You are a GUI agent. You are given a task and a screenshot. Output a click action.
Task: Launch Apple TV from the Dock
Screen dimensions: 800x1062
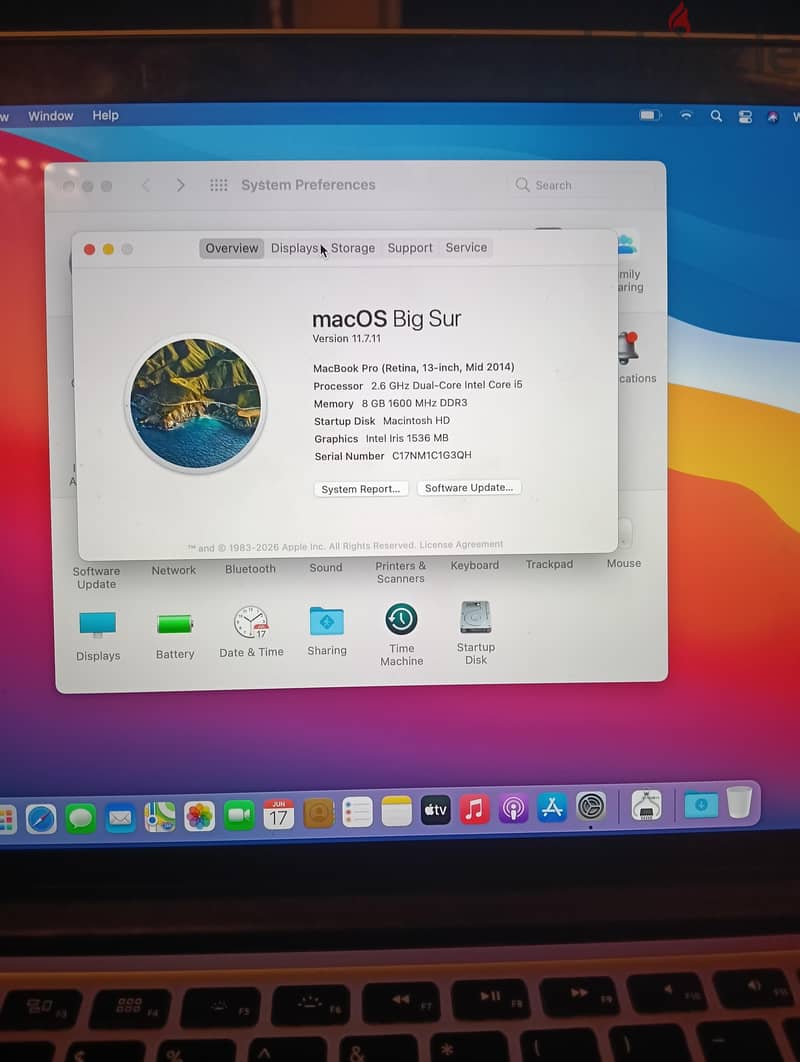436,809
